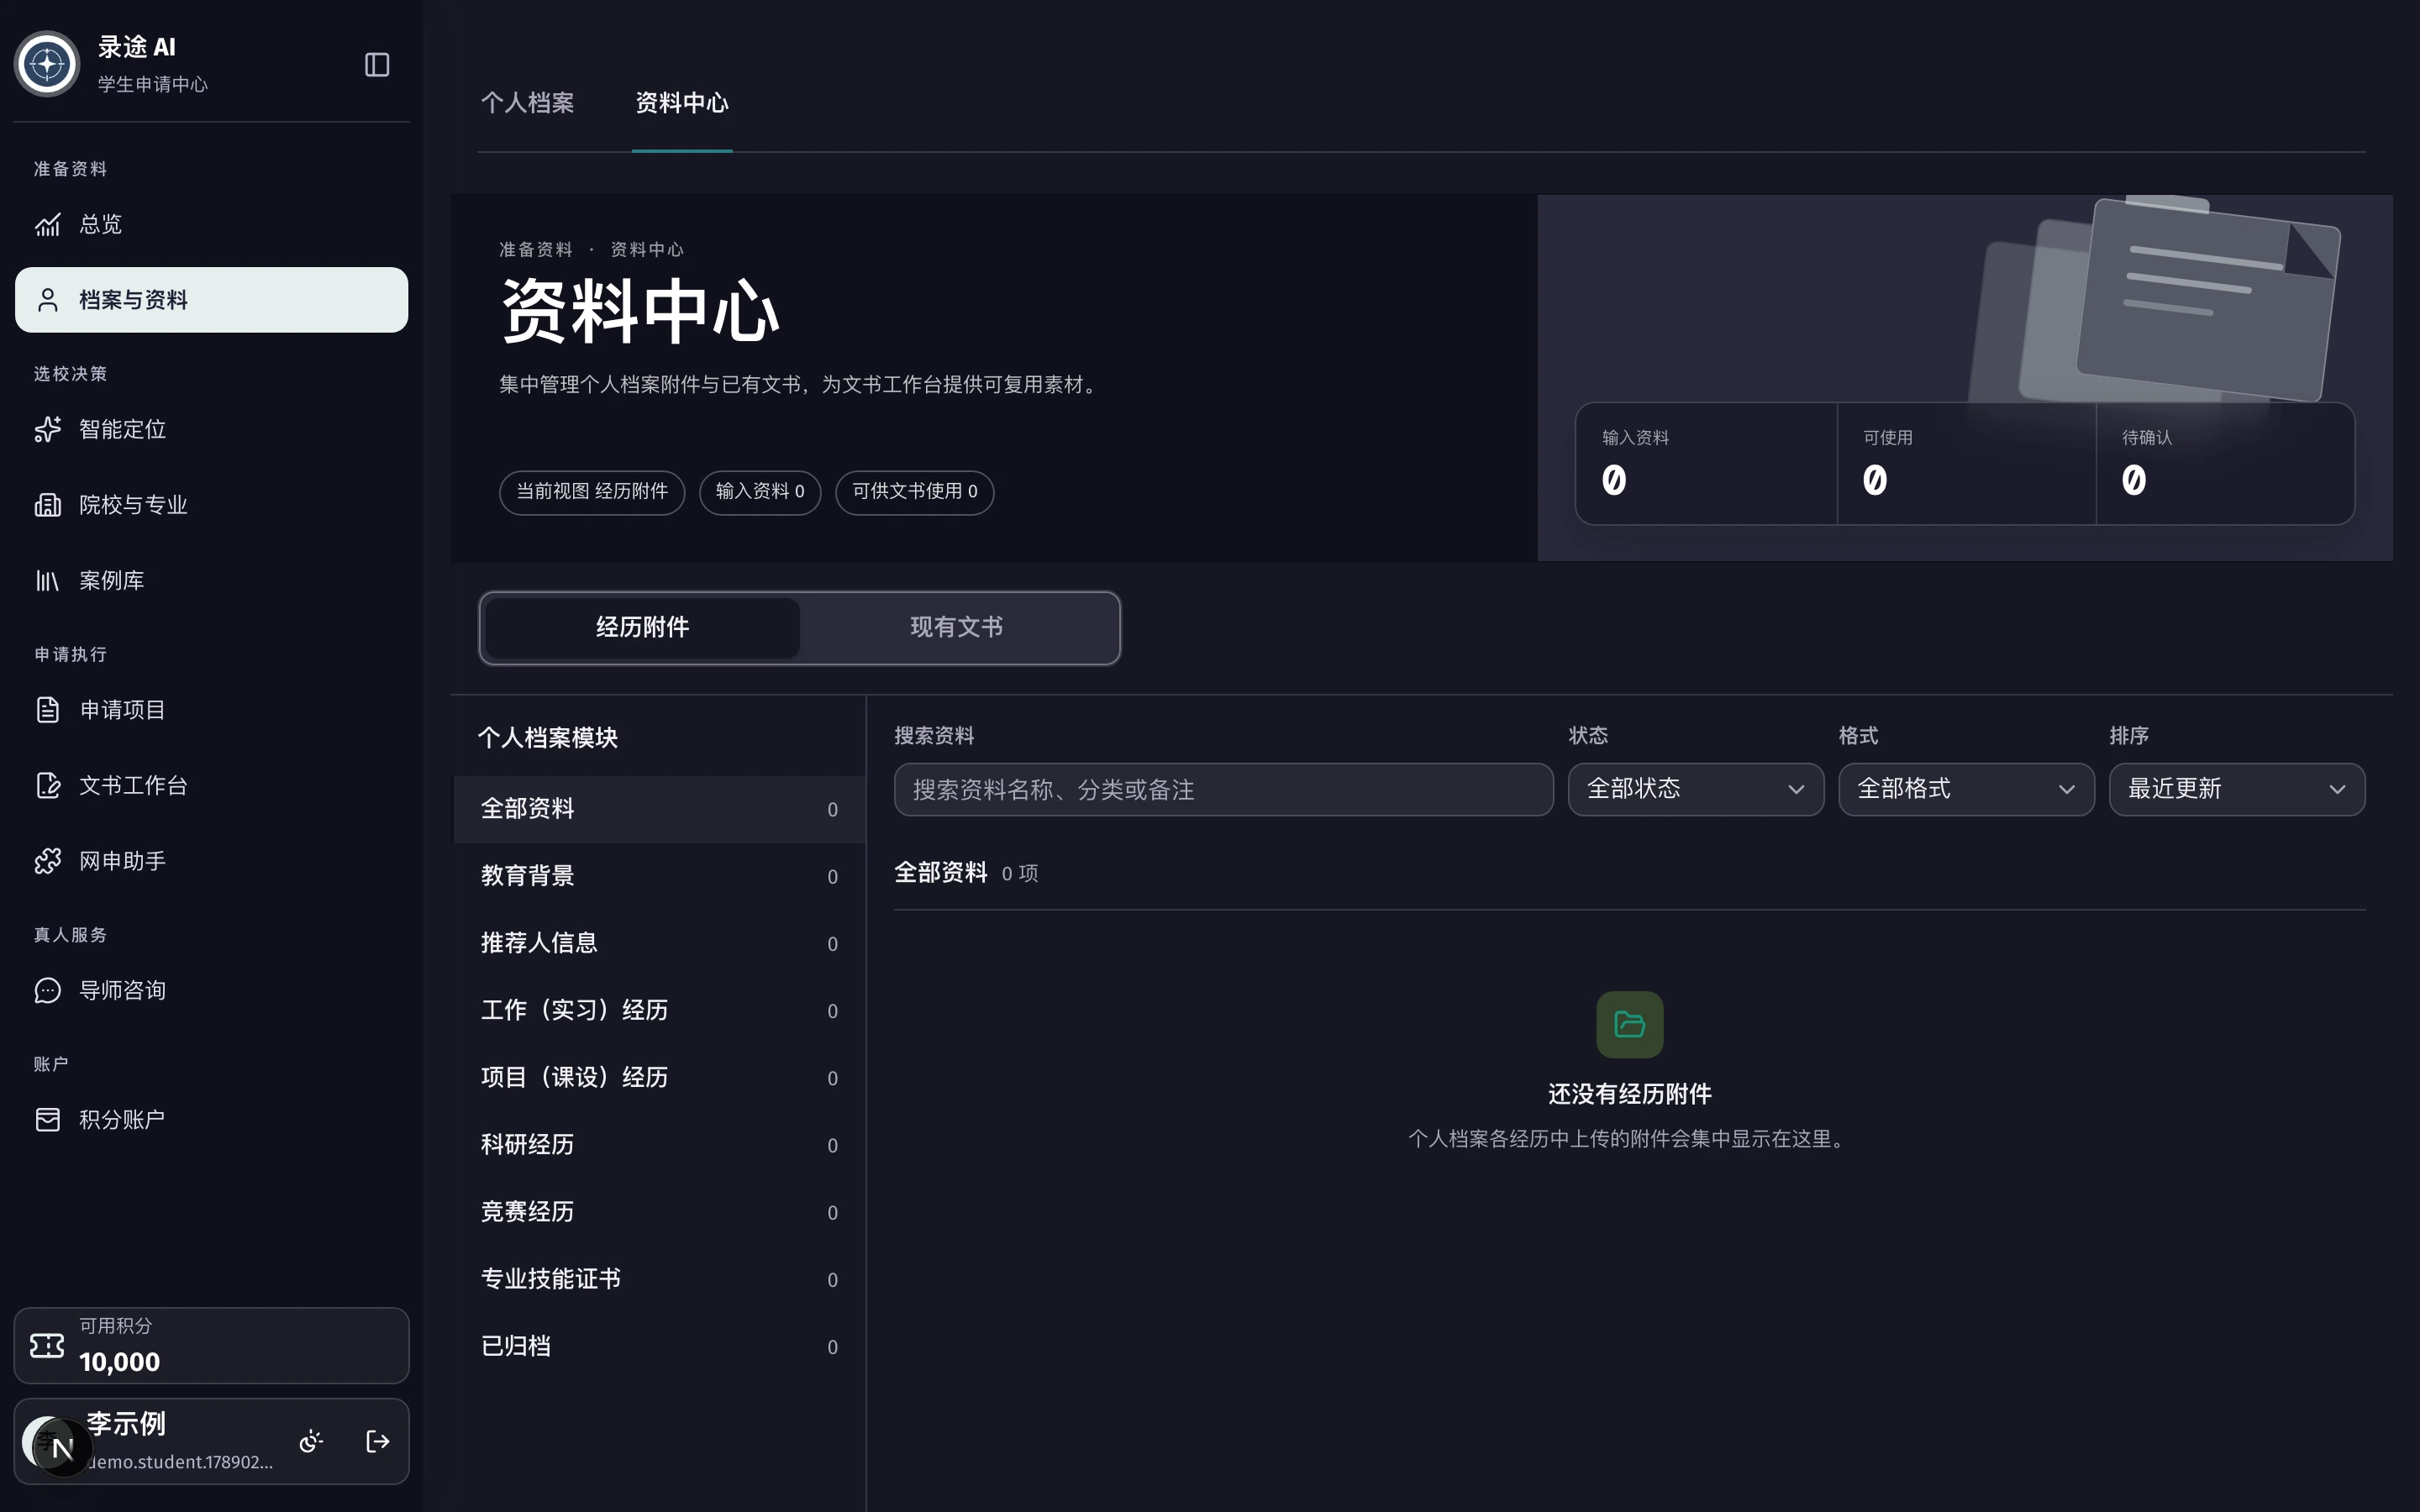
Task: Open the 最近更新 sort dropdown
Action: (2236, 789)
